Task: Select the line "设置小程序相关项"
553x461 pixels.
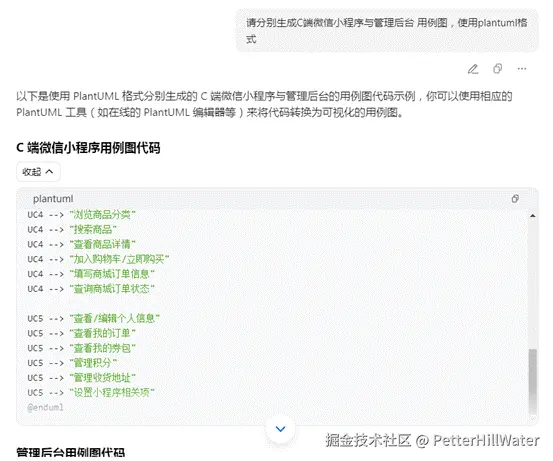Action: coord(91,393)
